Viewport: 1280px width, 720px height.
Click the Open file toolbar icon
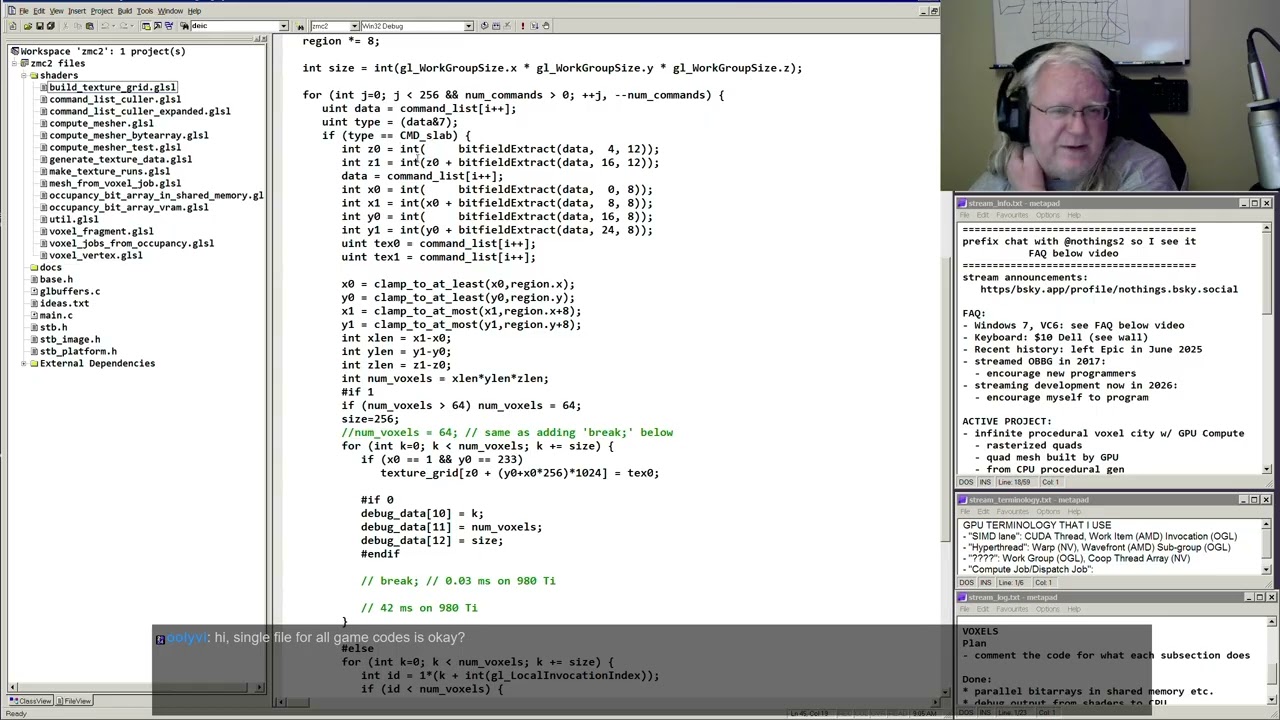(28, 26)
